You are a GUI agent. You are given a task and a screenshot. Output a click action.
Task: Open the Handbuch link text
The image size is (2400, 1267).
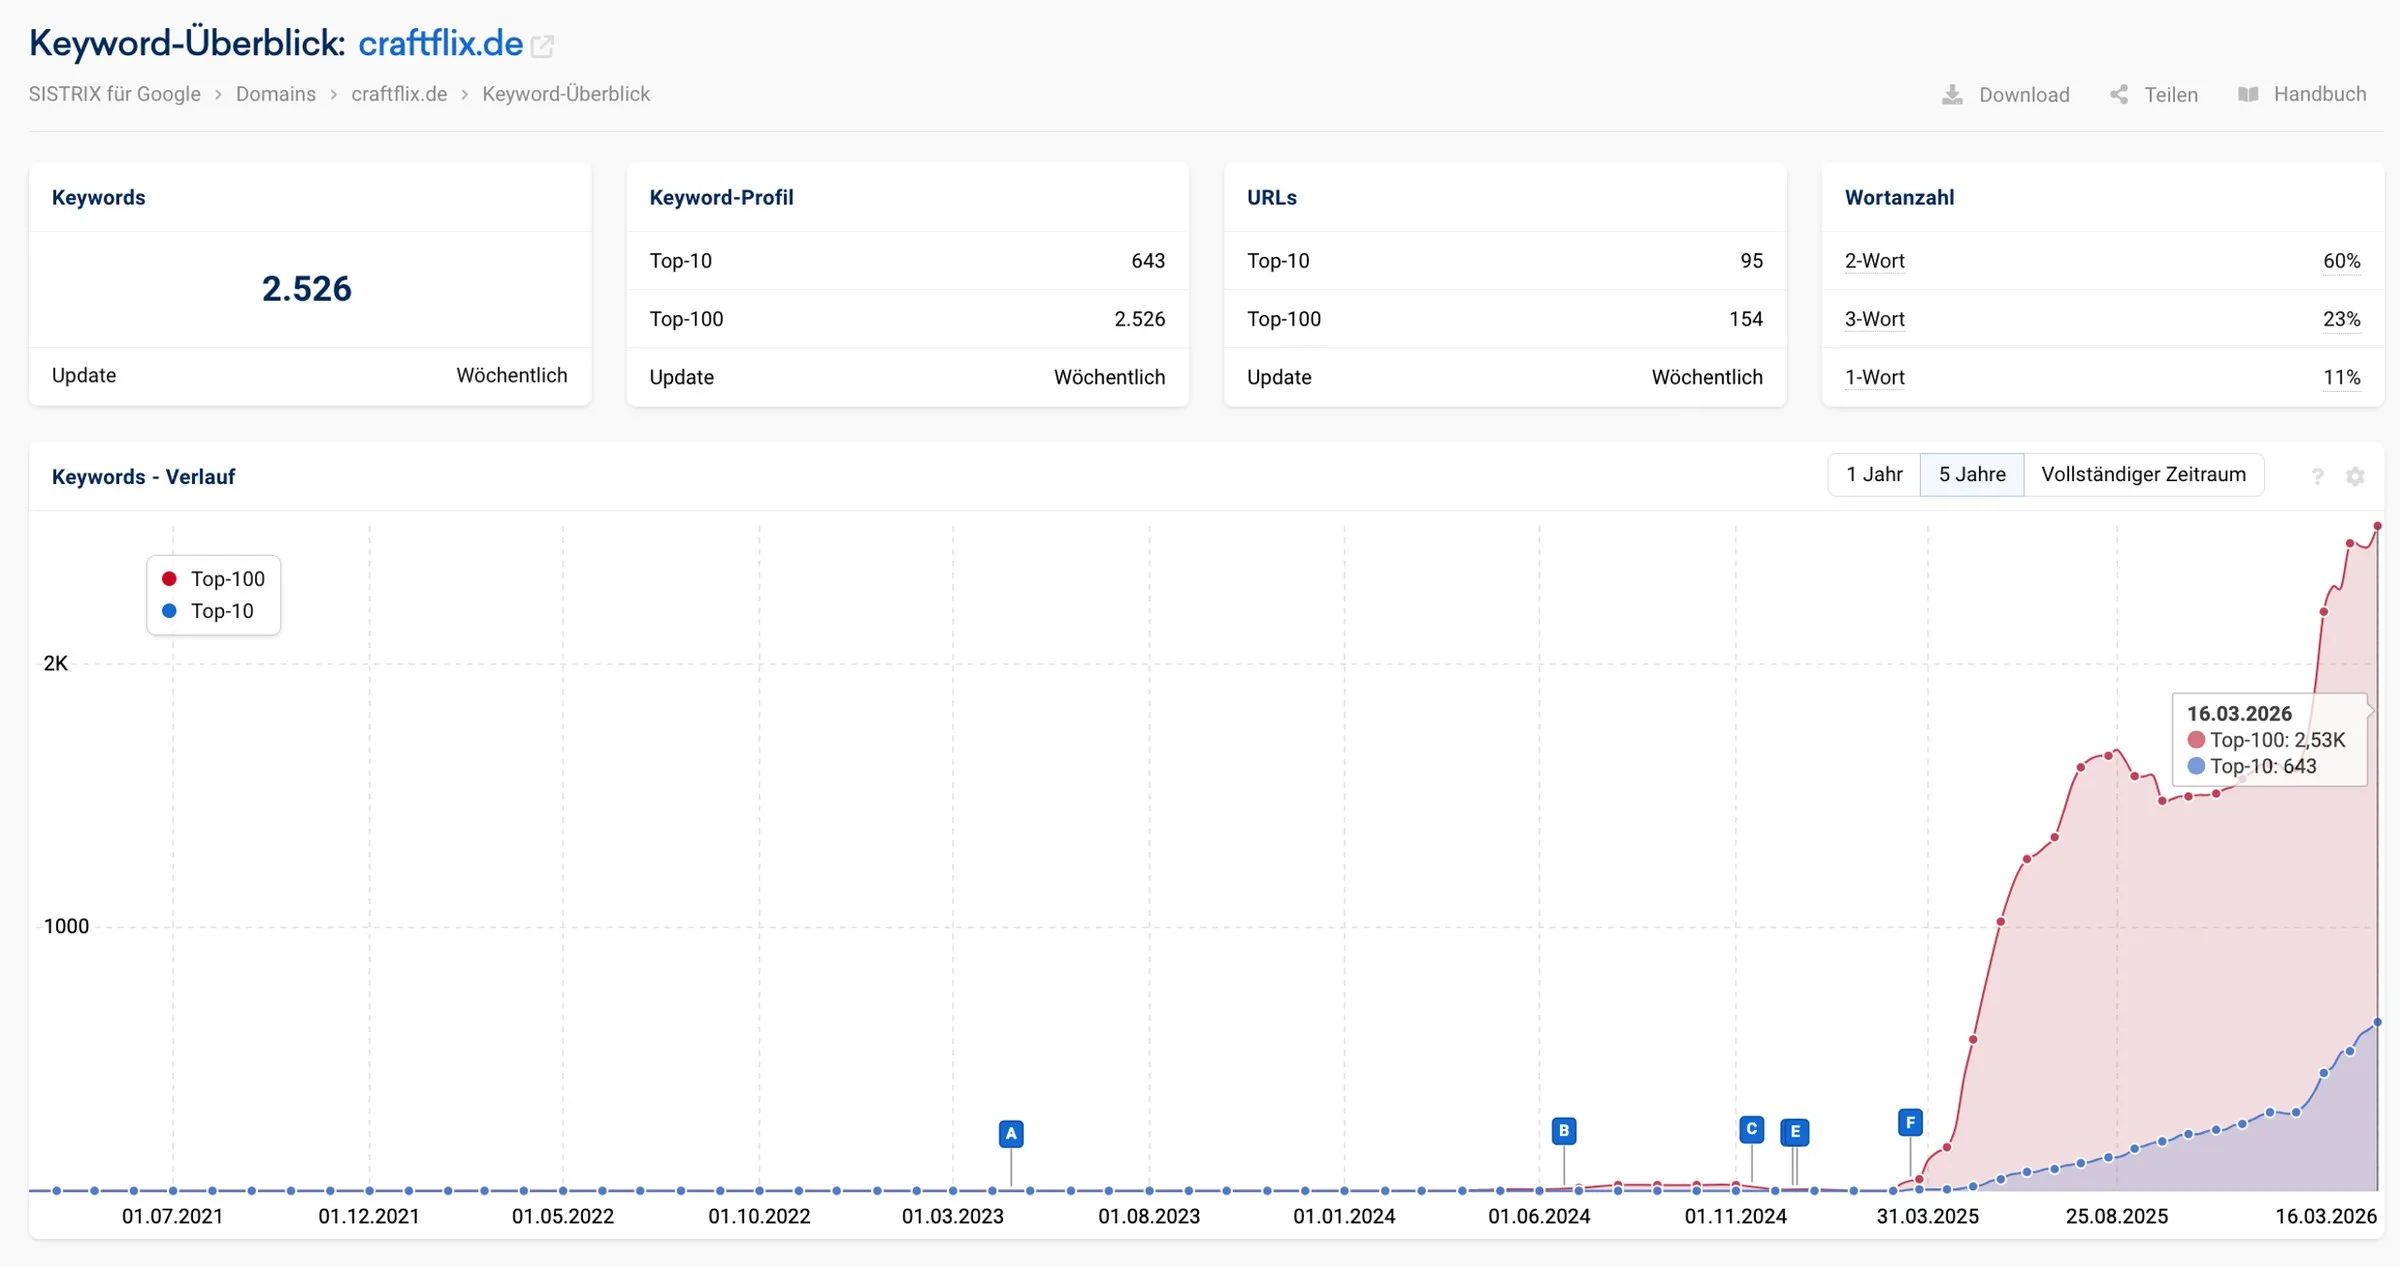tap(2320, 94)
